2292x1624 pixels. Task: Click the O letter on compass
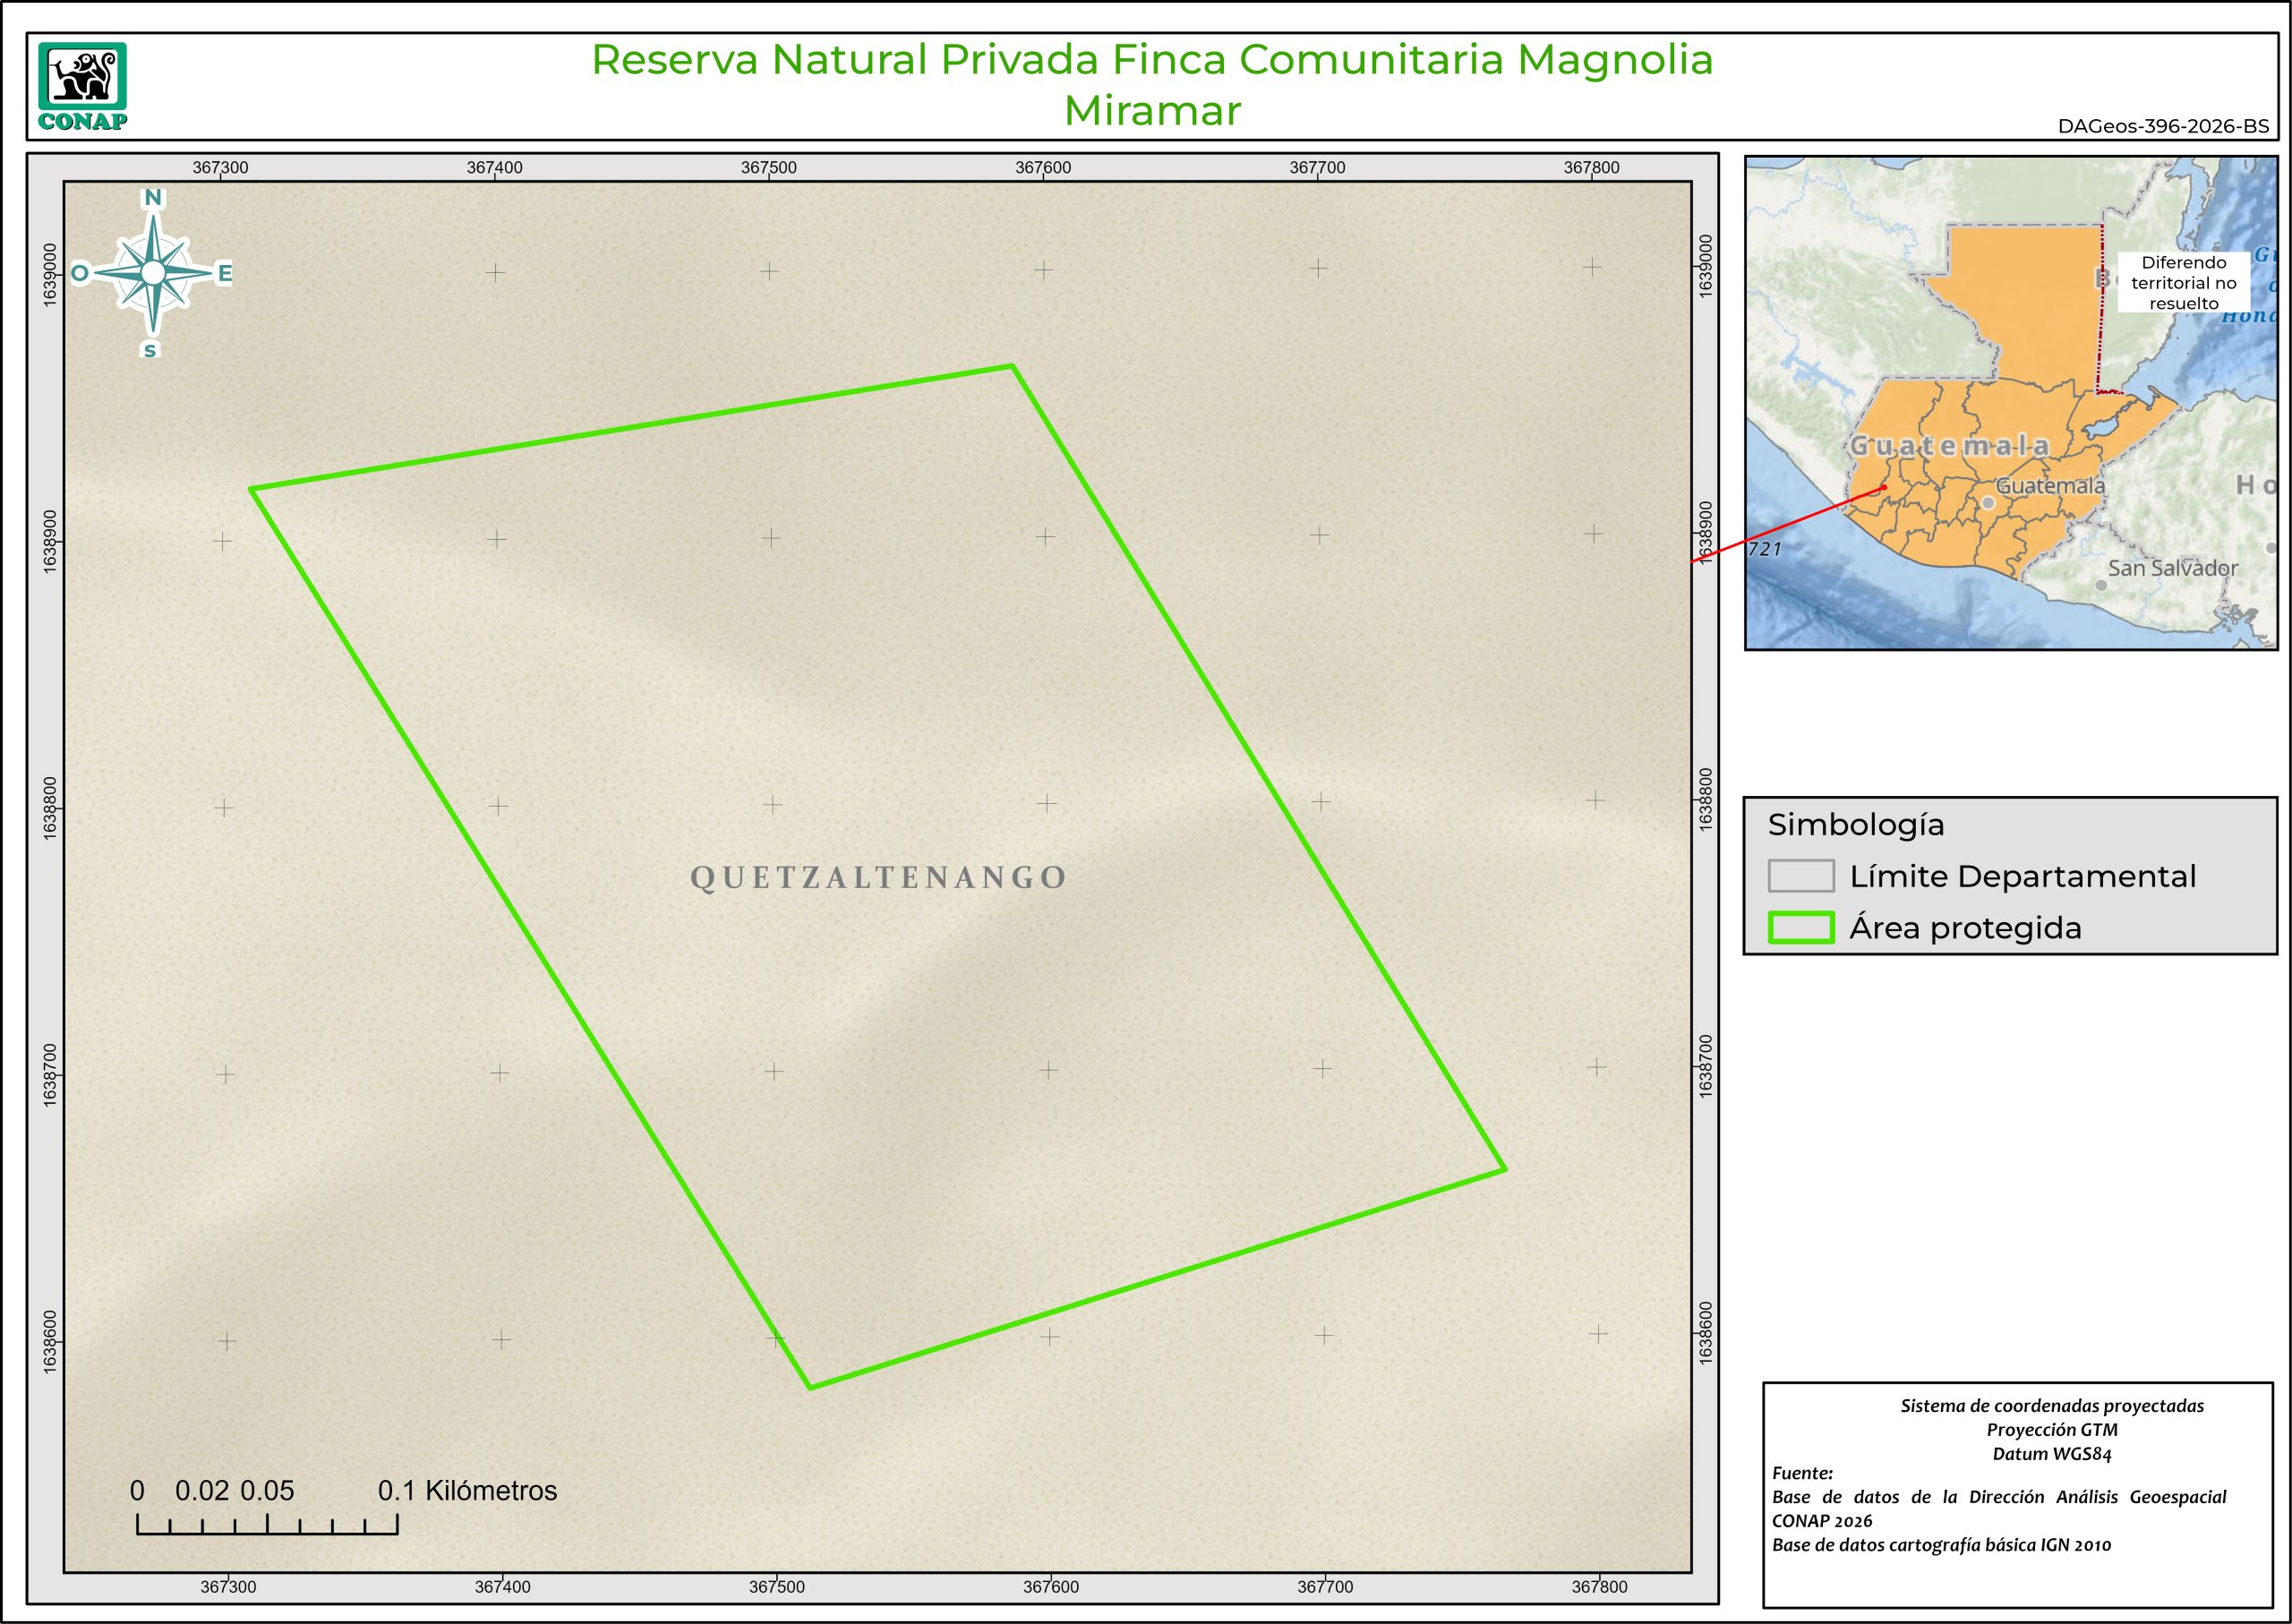[80, 273]
